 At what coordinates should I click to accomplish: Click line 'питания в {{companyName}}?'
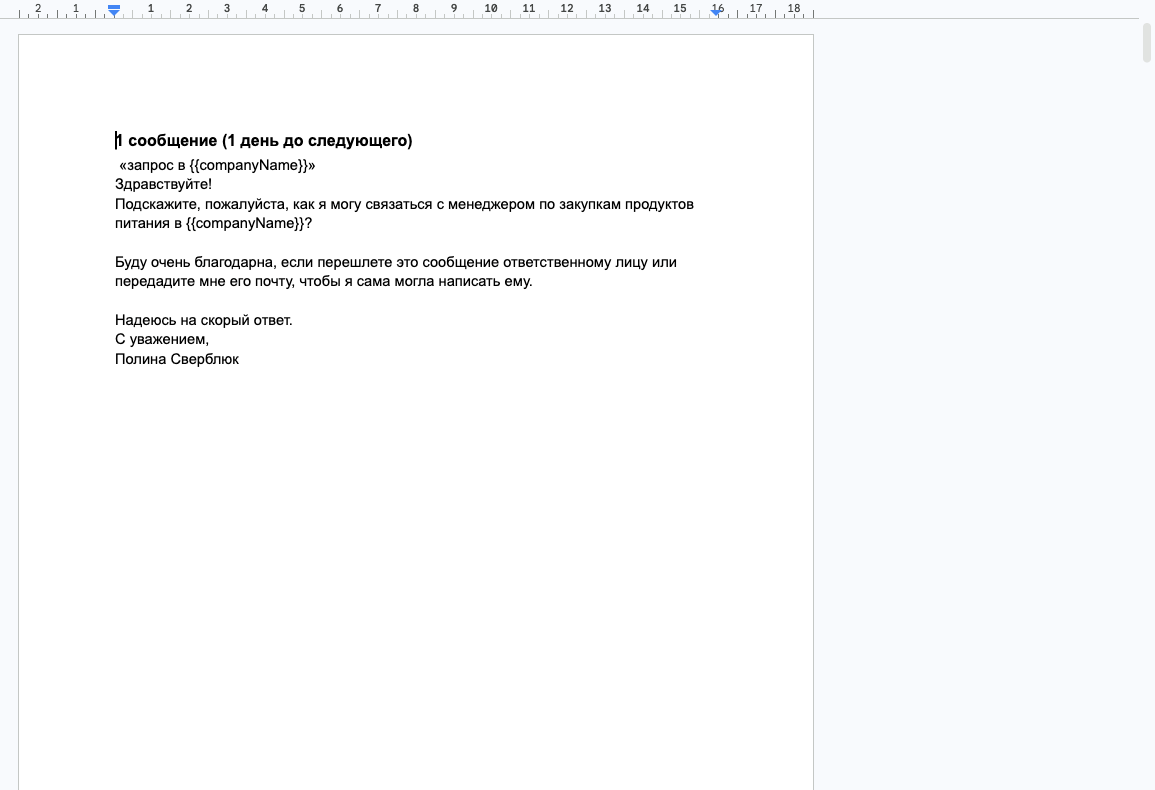(214, 223)
